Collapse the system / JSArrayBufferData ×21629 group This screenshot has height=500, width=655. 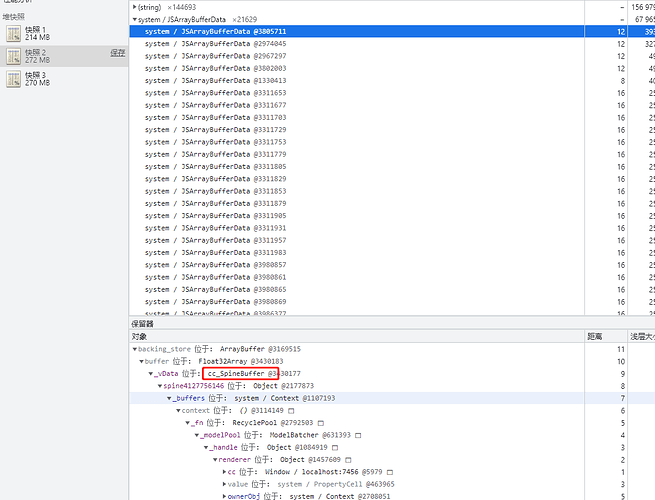pyautogui.click(x=135, y=20)
